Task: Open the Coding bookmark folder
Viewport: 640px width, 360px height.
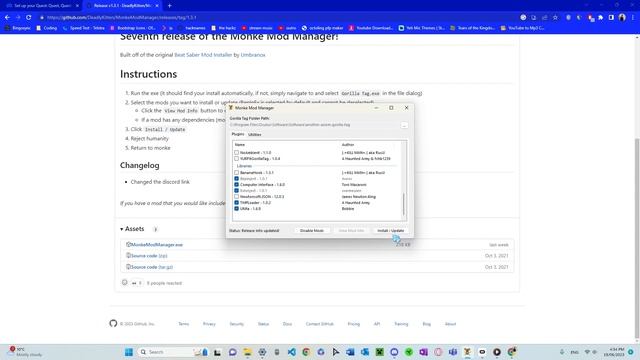Action: coord(47,28)
